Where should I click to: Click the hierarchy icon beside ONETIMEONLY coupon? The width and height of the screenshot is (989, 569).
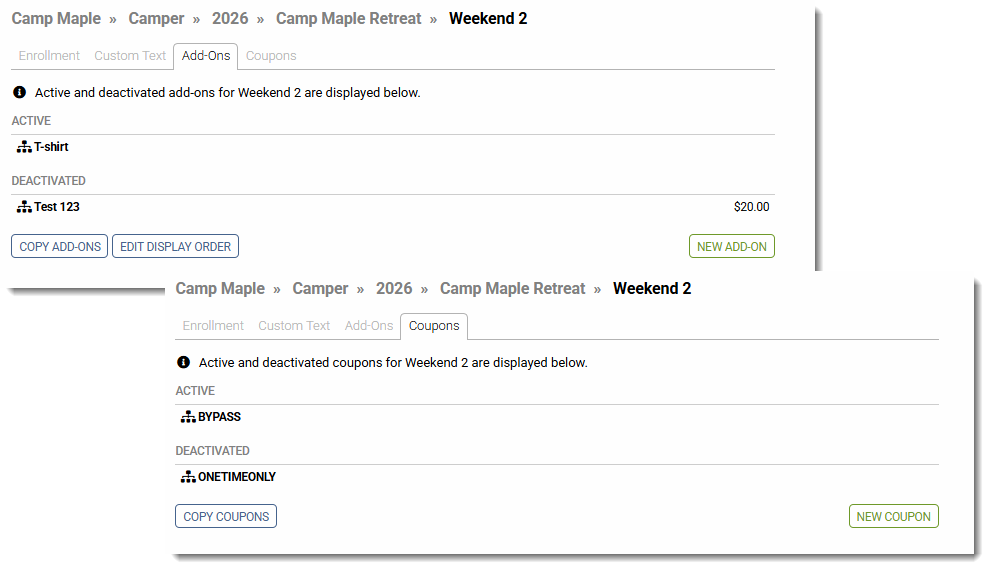click(x=188, y=477)
